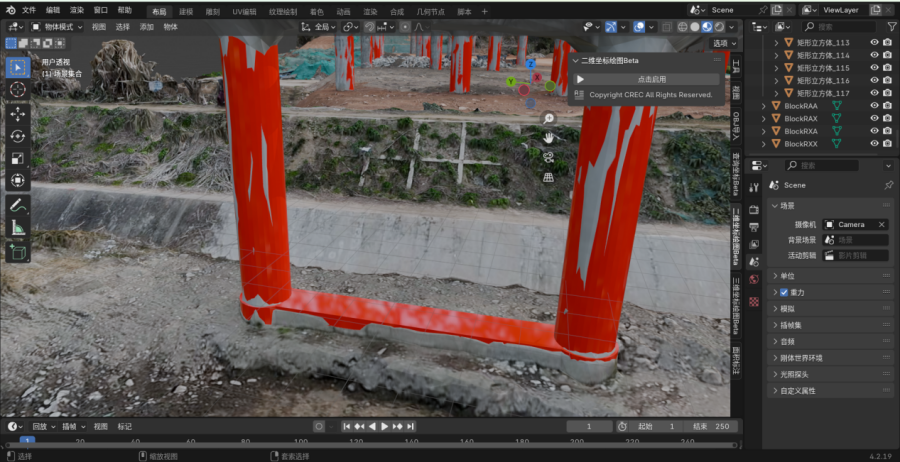Select the Measure tool
The image size is (900, 462).
(x=18, y=228)
